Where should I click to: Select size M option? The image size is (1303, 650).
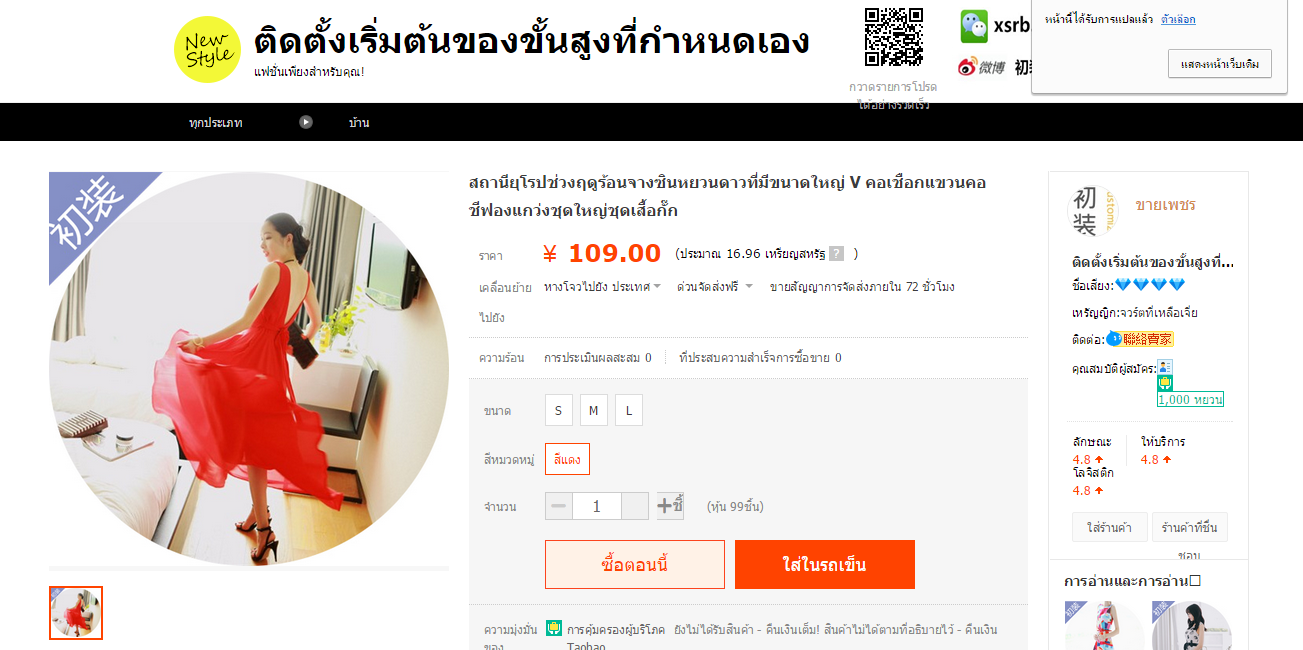pyautogui.click(x=593, y=410)
